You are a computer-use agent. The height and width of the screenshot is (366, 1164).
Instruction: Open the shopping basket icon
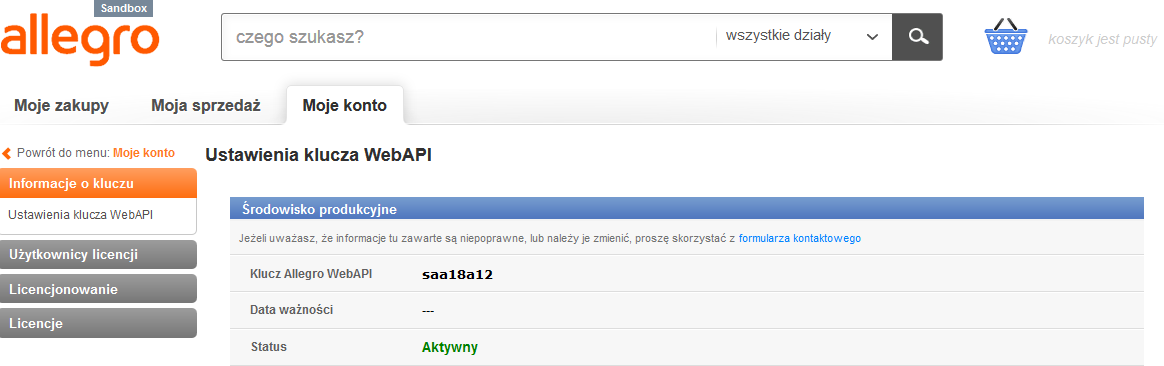(x=1006, y=36)
